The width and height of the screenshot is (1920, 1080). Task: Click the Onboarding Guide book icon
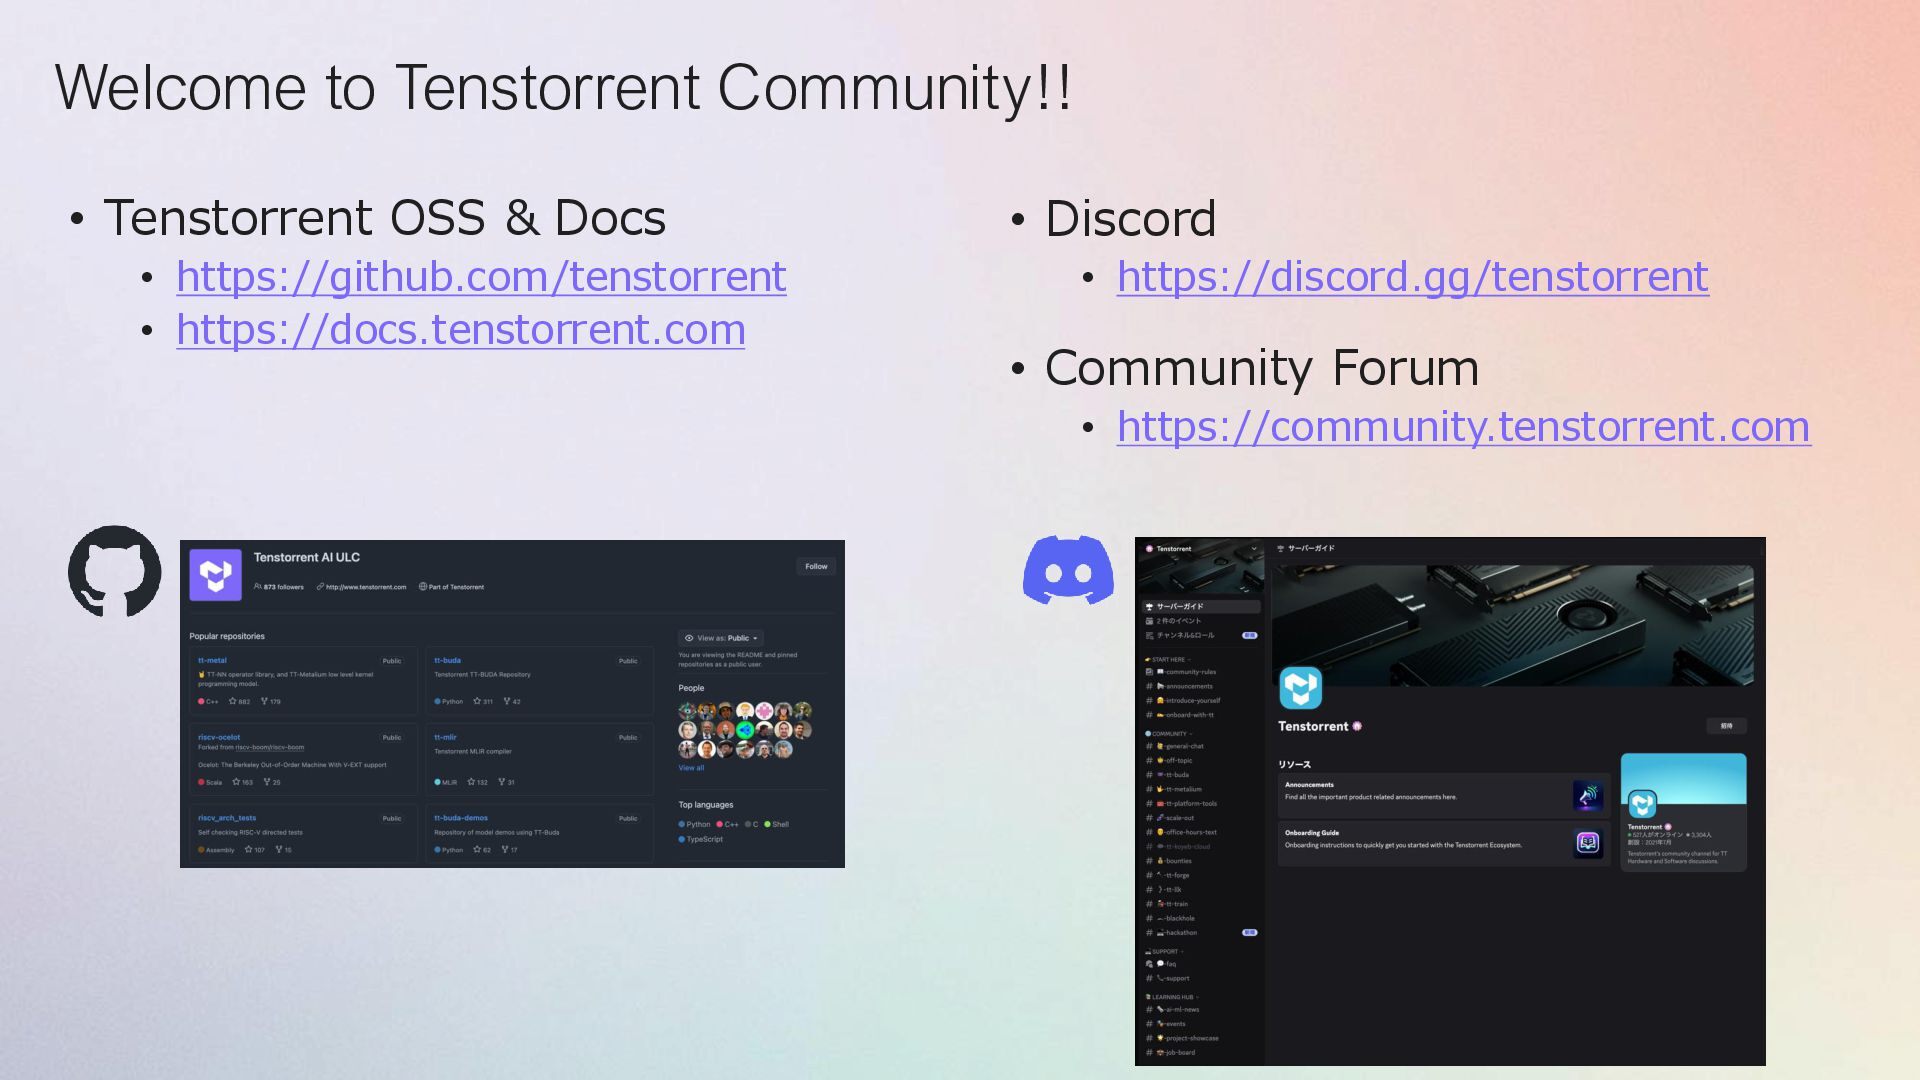pos(1587,843)
